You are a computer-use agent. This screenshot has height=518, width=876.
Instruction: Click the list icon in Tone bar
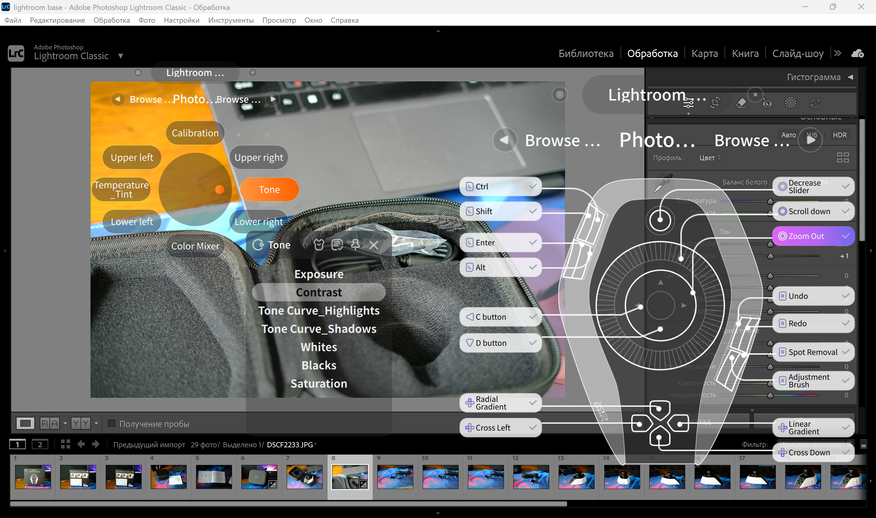337,245
